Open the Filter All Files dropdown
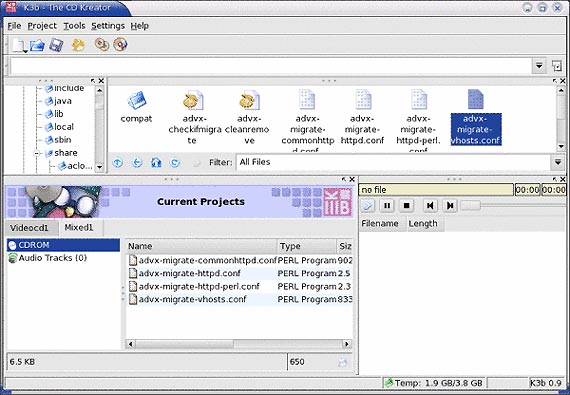Image resolution: width=570 pixels, height=395 pixels. [x=558, y=162]
